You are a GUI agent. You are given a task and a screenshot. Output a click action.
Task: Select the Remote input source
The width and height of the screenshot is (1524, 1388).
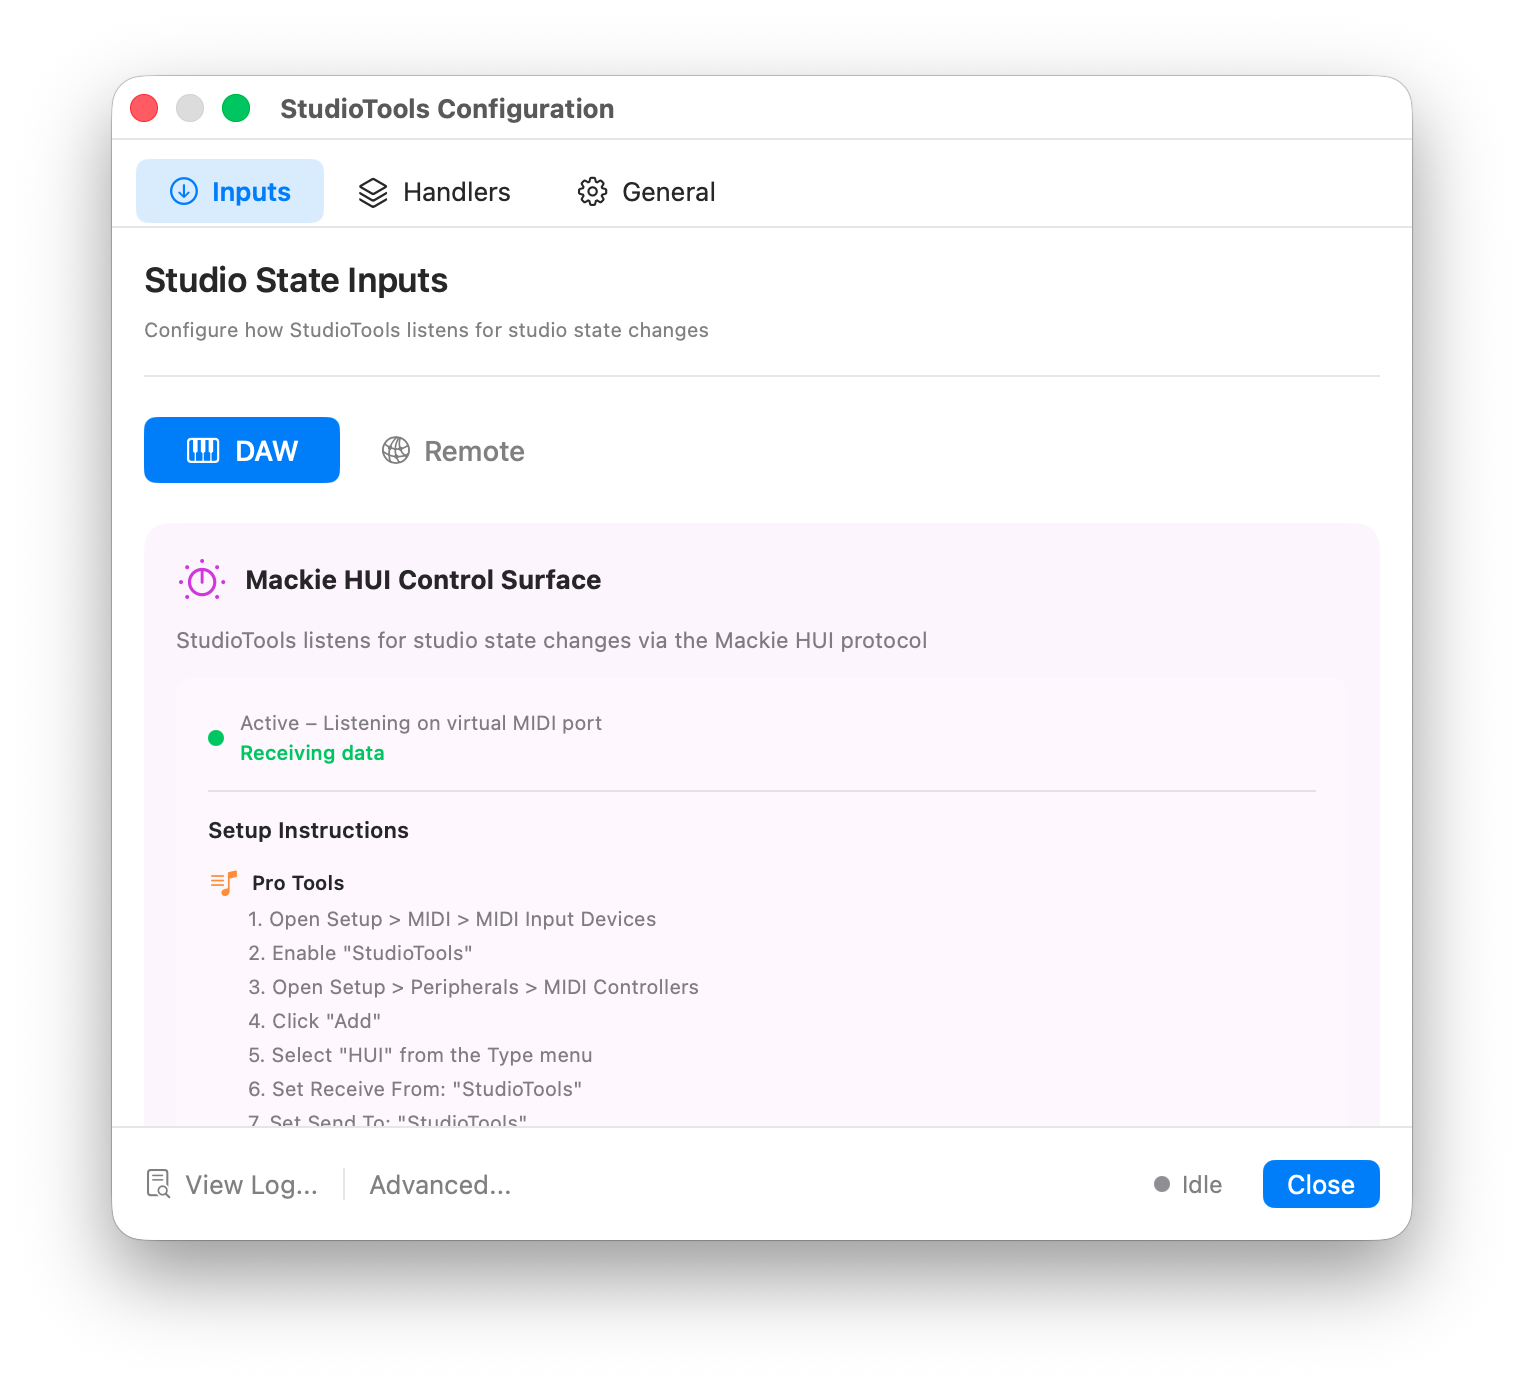click(x=453, y=451)
